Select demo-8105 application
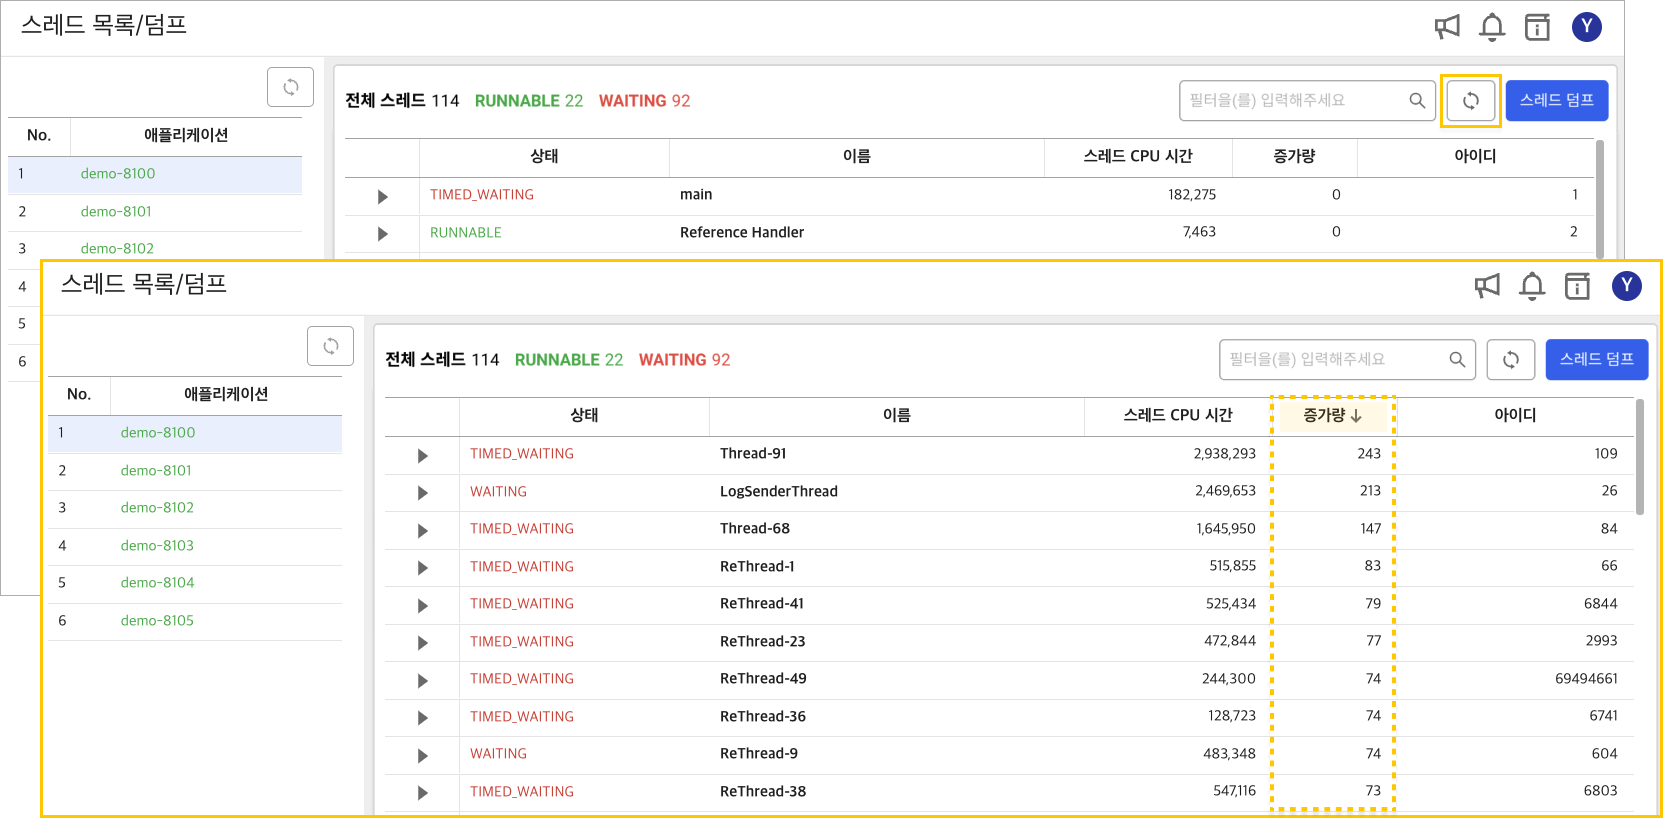Screen dimensions: 1663x819 pos(195,621)
